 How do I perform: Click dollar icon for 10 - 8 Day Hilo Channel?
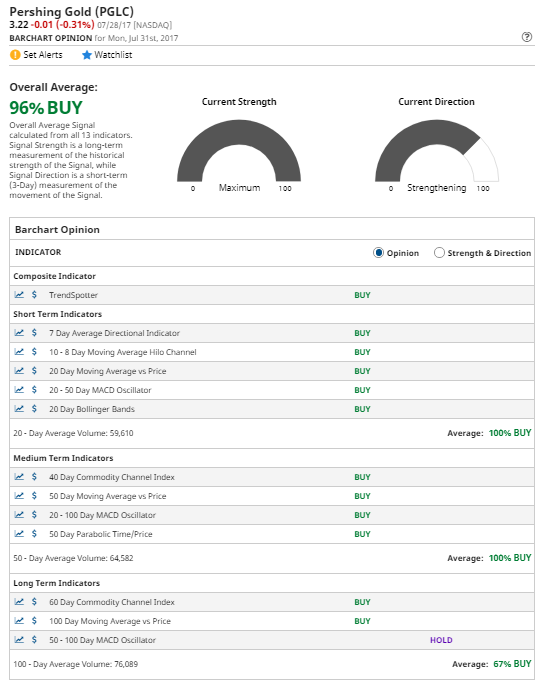tap(34, 351)
